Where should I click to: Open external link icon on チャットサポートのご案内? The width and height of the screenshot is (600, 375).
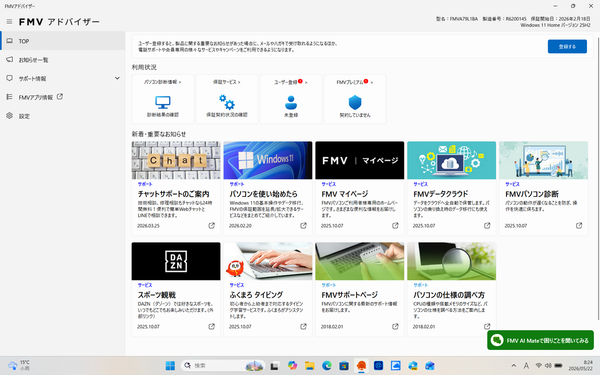tap(212, 225)
